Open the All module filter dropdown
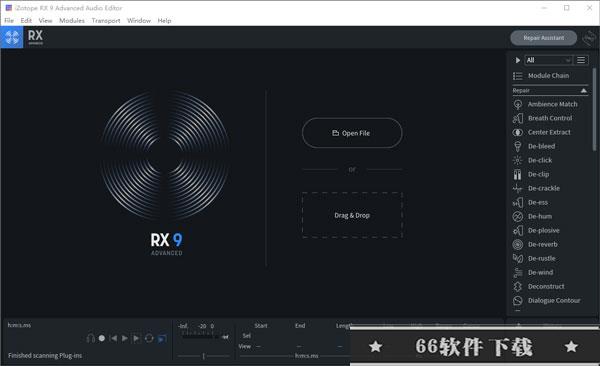600x366 pixels. [x=549, y=60]
